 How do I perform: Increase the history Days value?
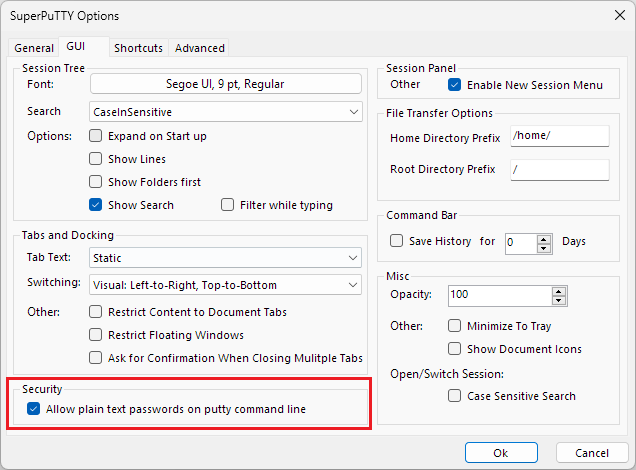[544, 239]
